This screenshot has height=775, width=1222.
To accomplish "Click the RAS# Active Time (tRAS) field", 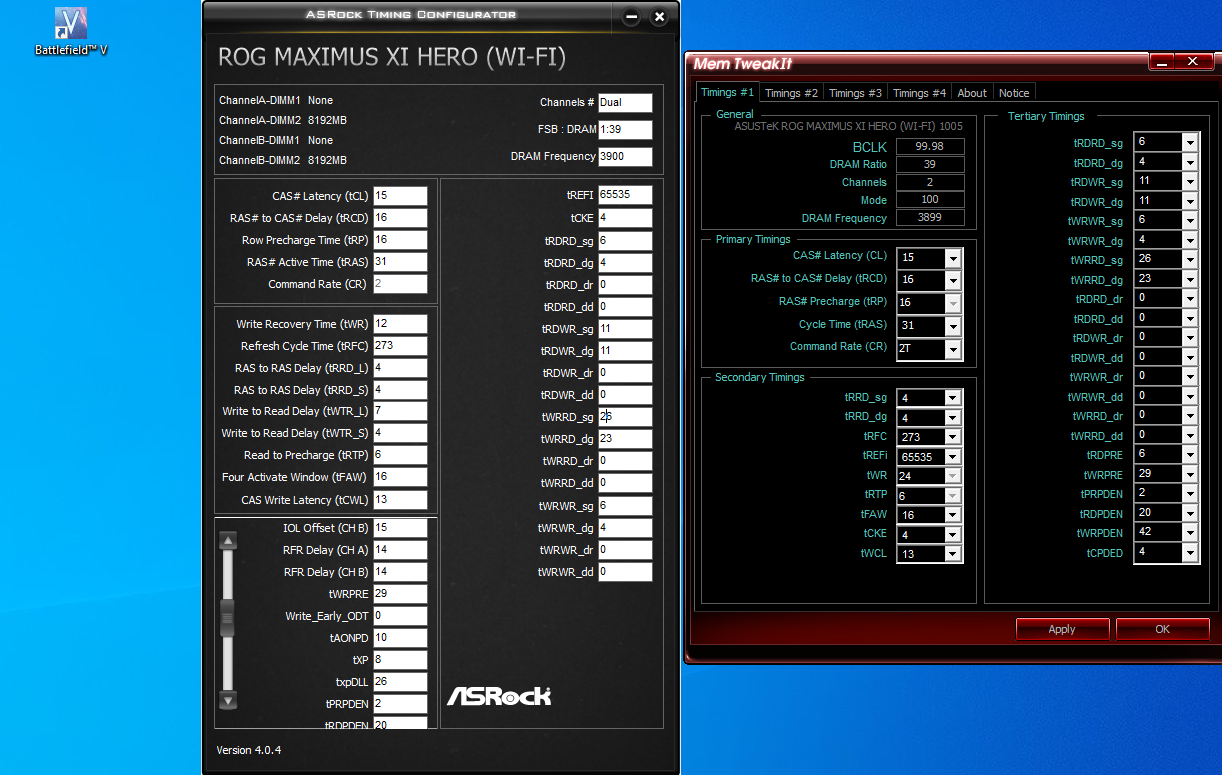I will pos(400,262).
